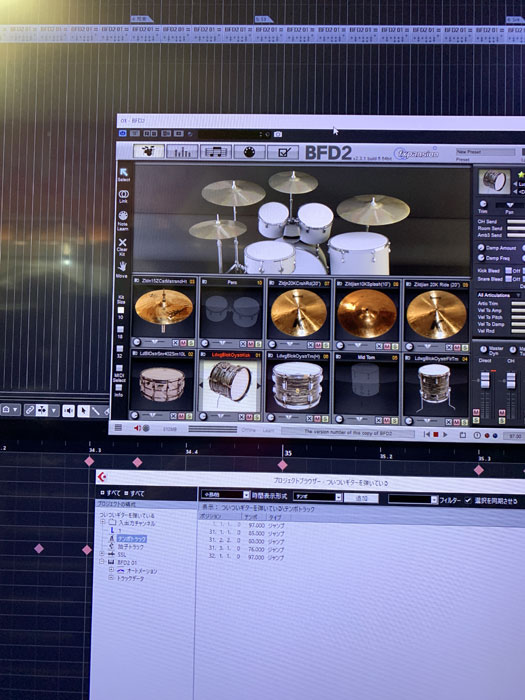Click the Add button in Project Browser
The width and height of the screenshot is (525, 700).
tap(361, 498)
